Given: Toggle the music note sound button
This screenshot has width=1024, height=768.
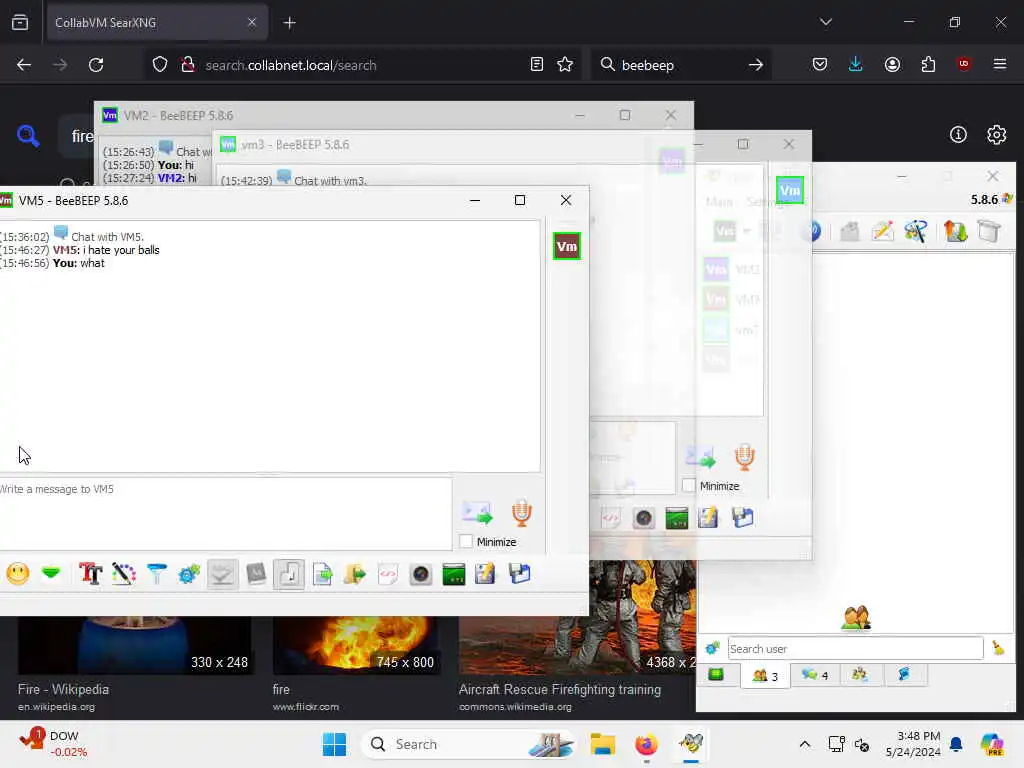Looking at the screenshot, I should pyautogui.click(x=289, y=575).
